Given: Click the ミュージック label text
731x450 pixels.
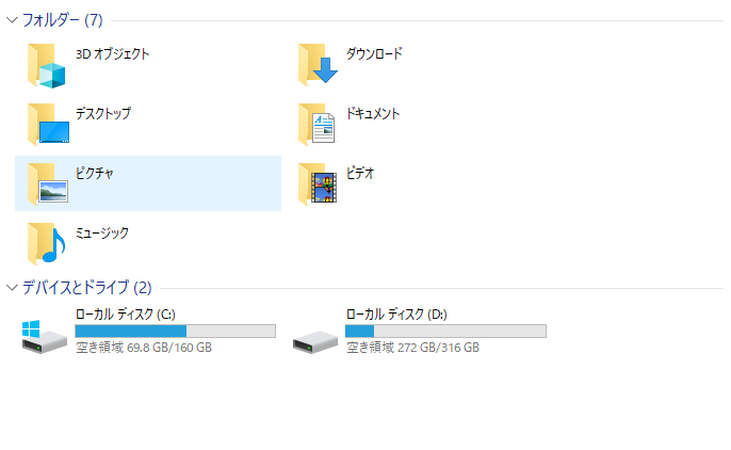Looking at the screenshot, I should coord(102,233).
